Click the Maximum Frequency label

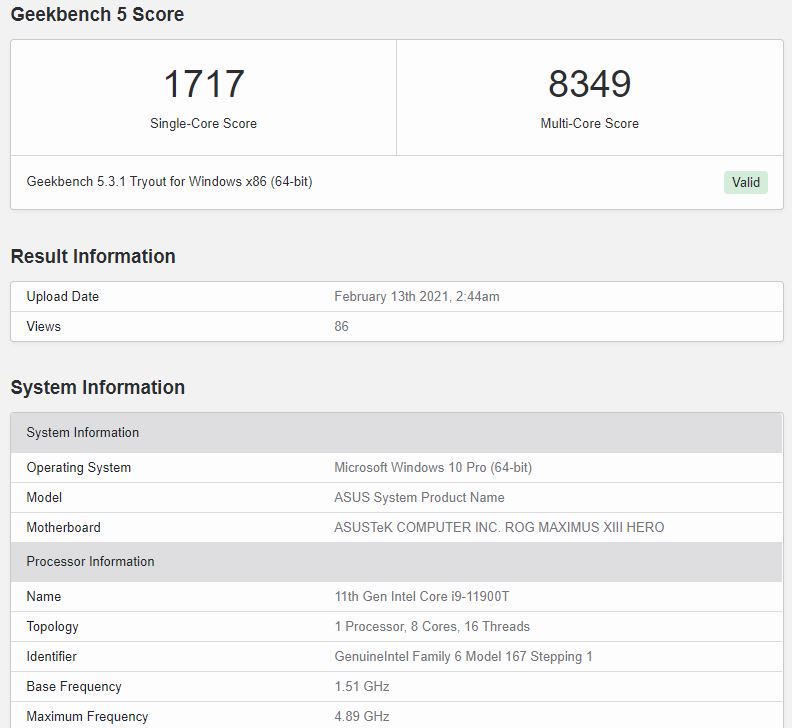coord(87,716)
